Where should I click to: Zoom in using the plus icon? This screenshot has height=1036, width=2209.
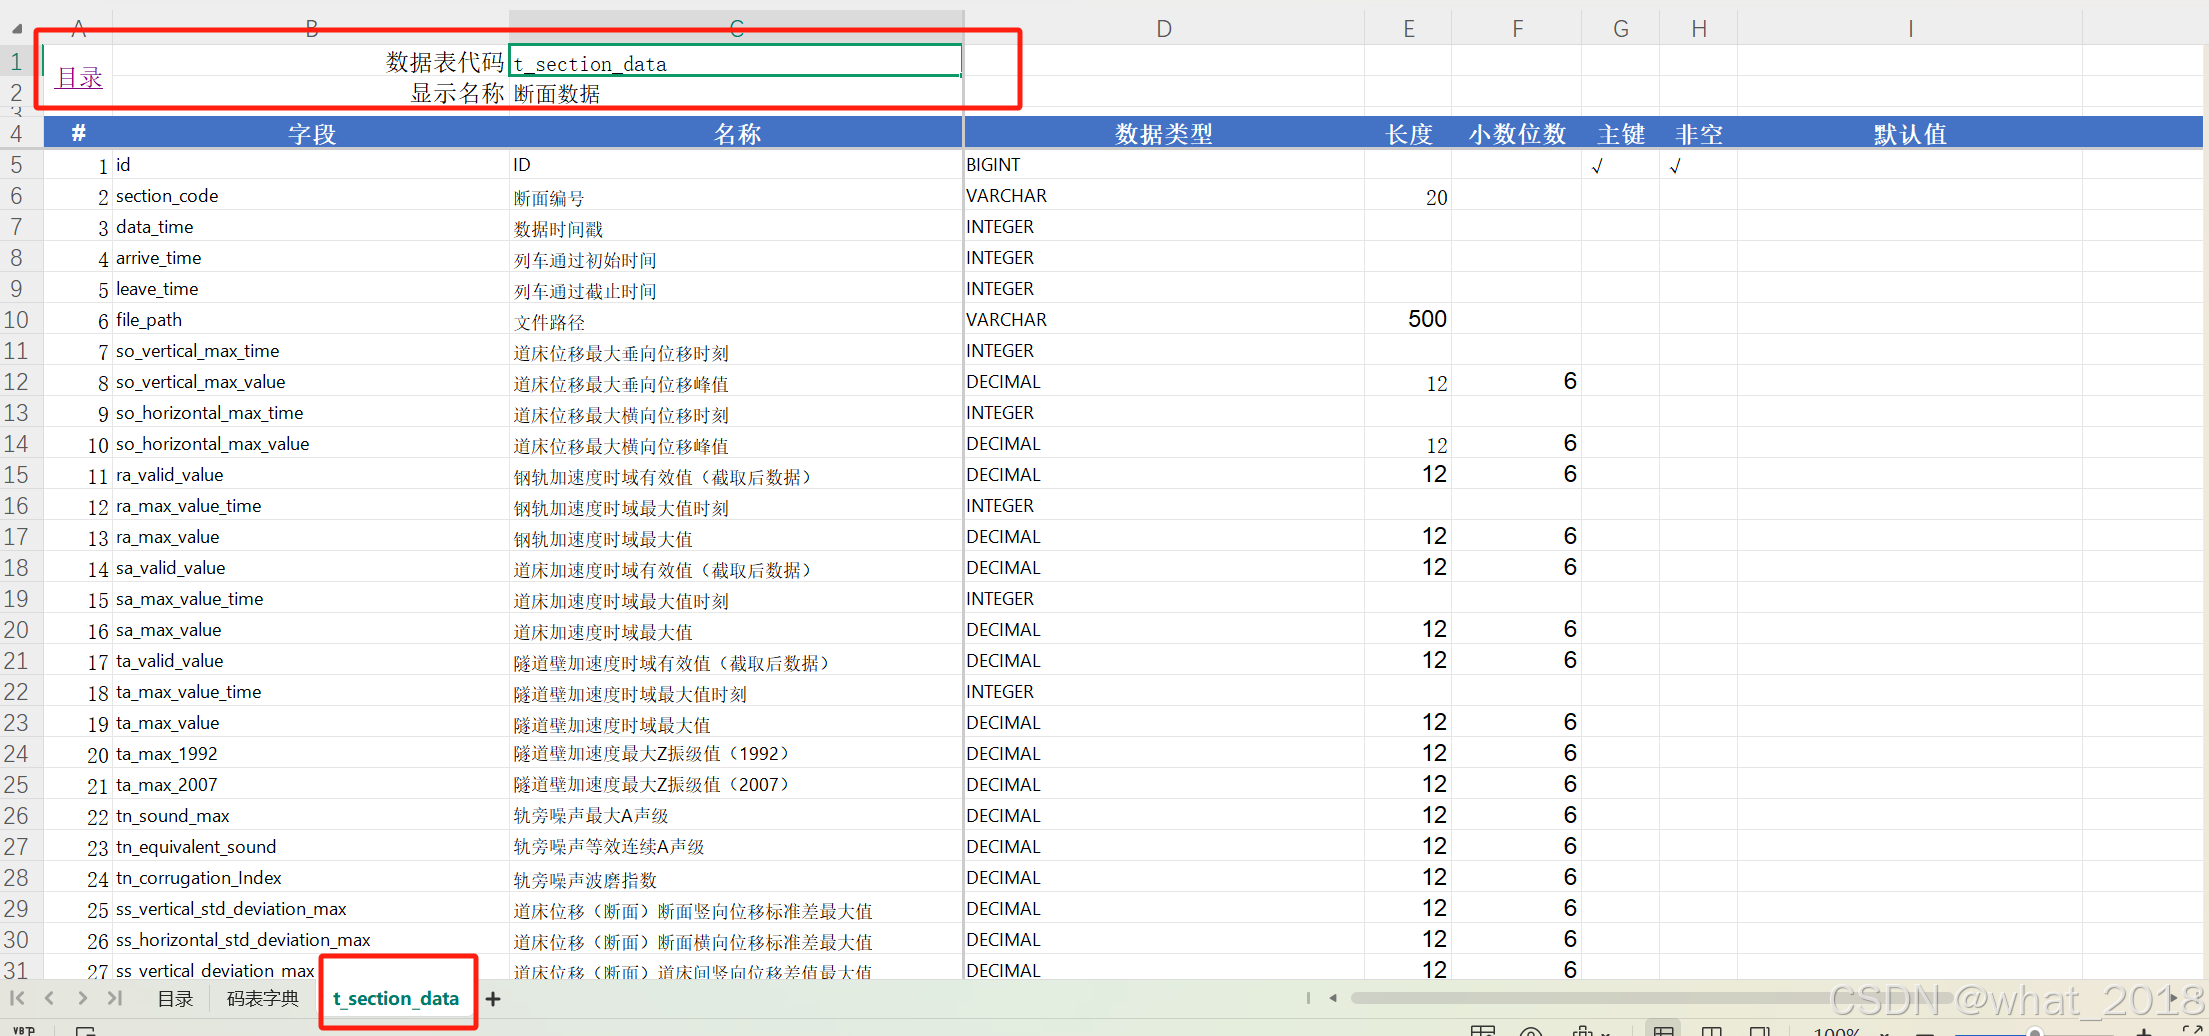(2144, 1032)
